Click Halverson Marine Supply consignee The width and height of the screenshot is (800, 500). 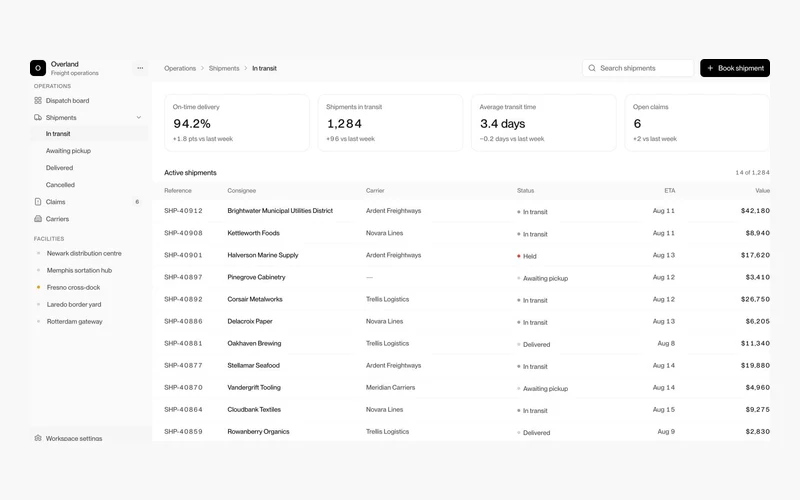(x=263, y=255)
